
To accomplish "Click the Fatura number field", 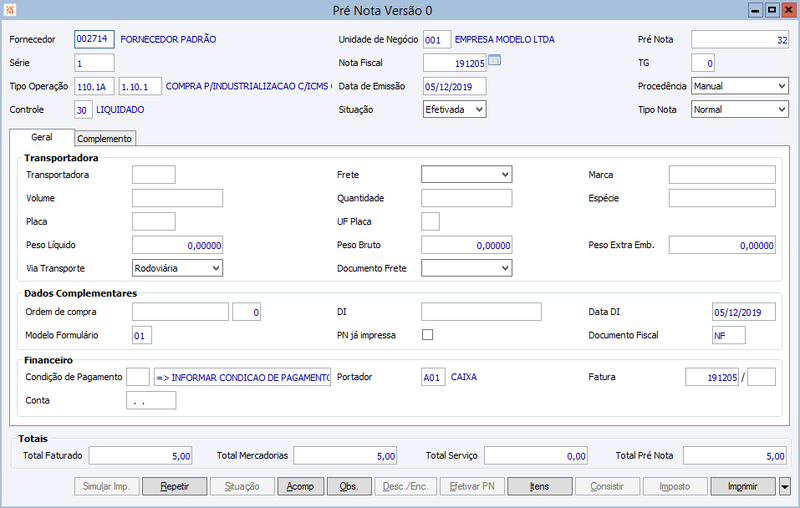I will [x=712, y=377].
